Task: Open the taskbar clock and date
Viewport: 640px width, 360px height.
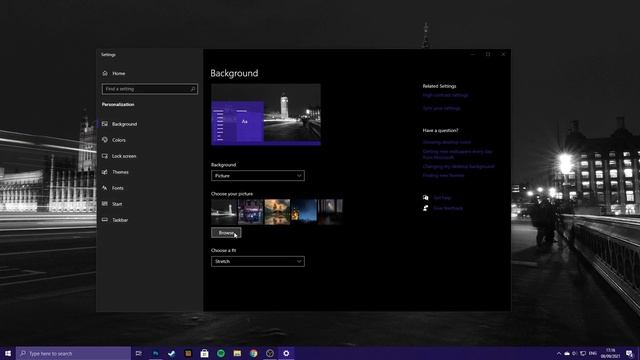Action: [610, 353]
